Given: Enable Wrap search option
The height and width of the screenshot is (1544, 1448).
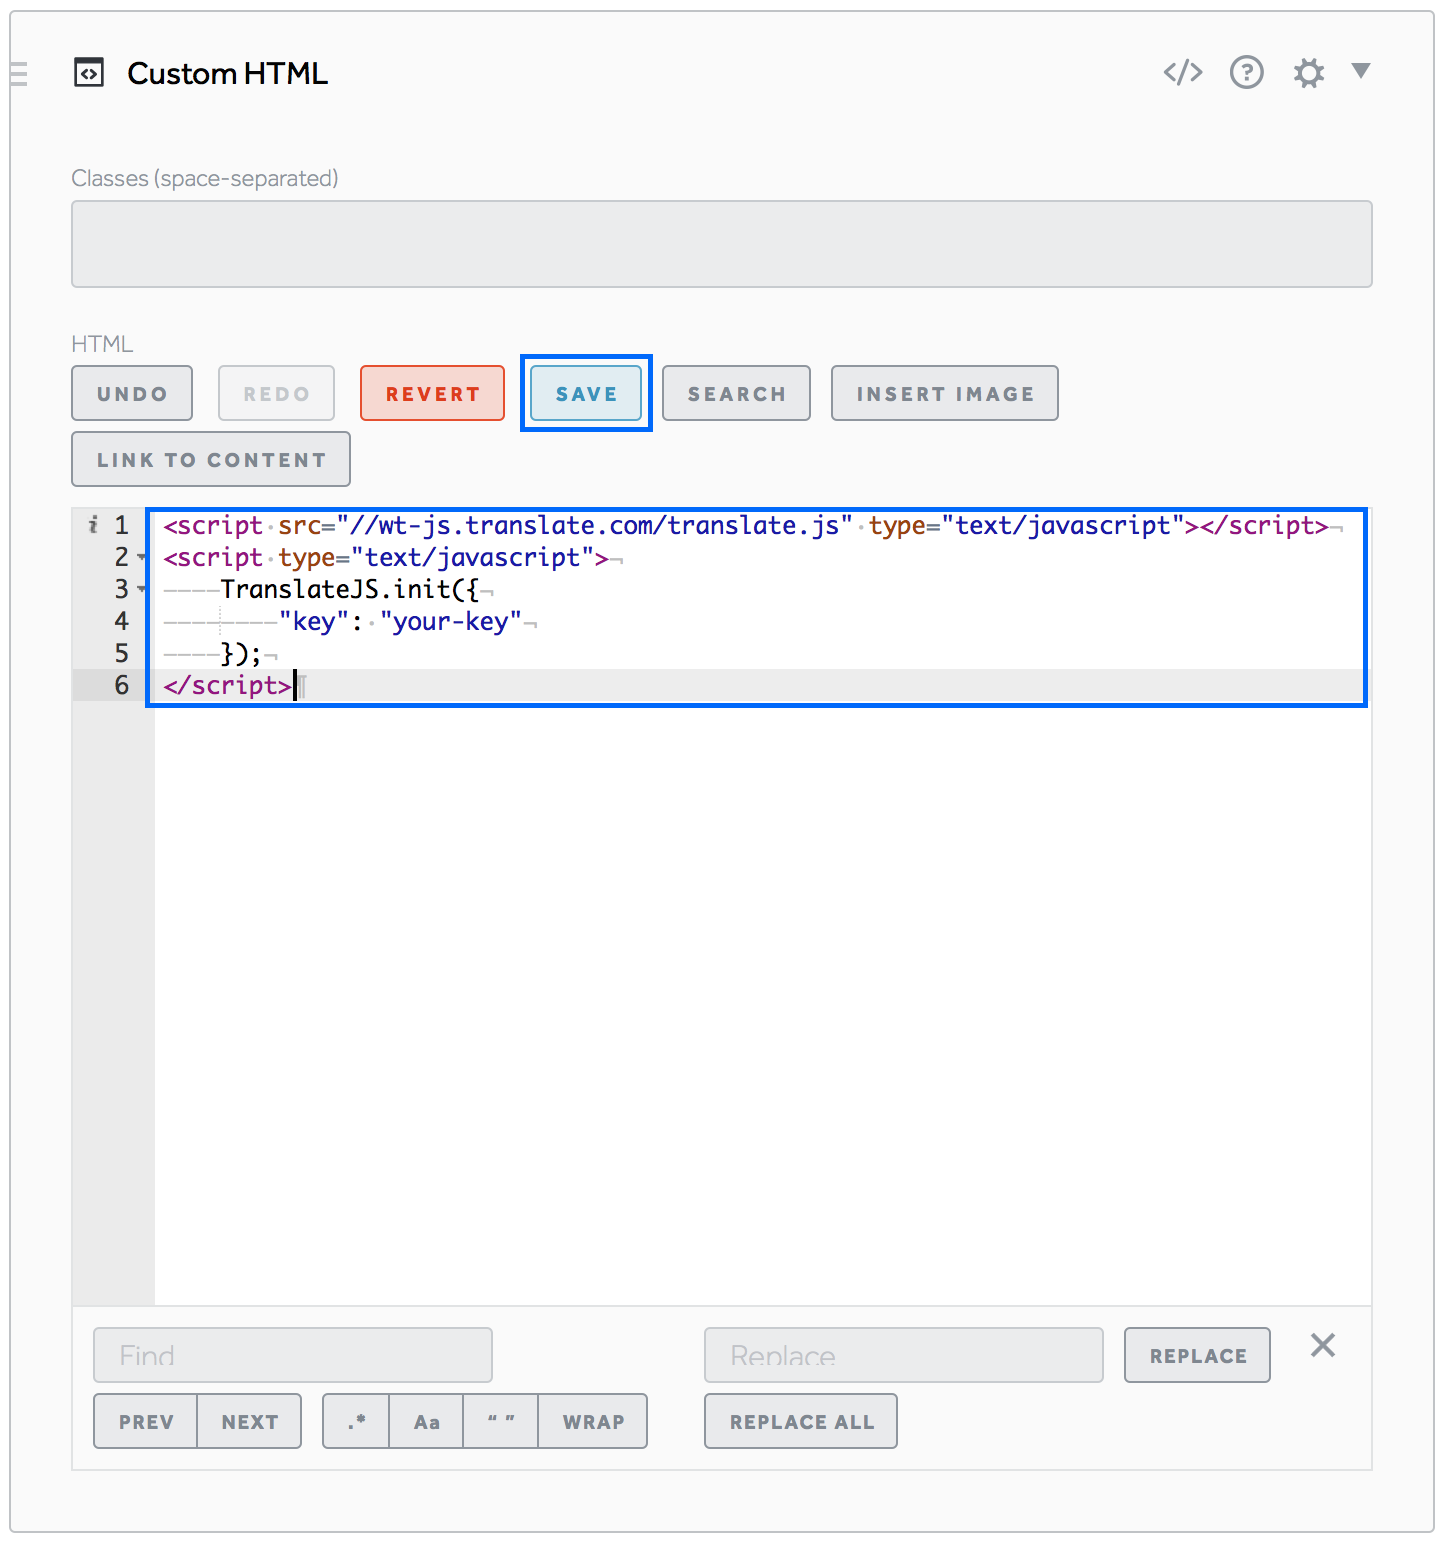Looking at the screenshot, I should 593,1421.
